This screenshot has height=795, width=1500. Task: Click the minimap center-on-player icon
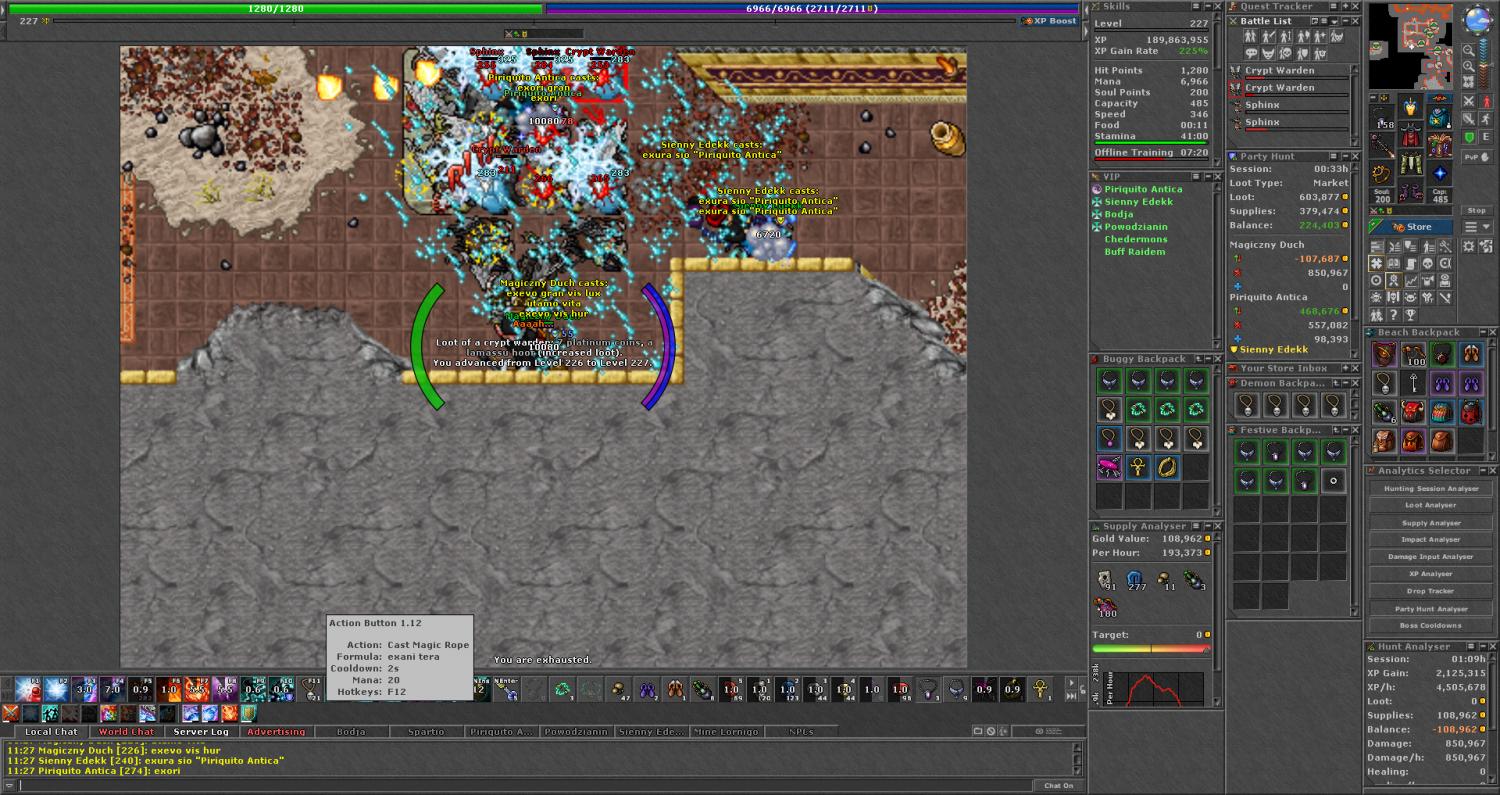[1469, 81]
